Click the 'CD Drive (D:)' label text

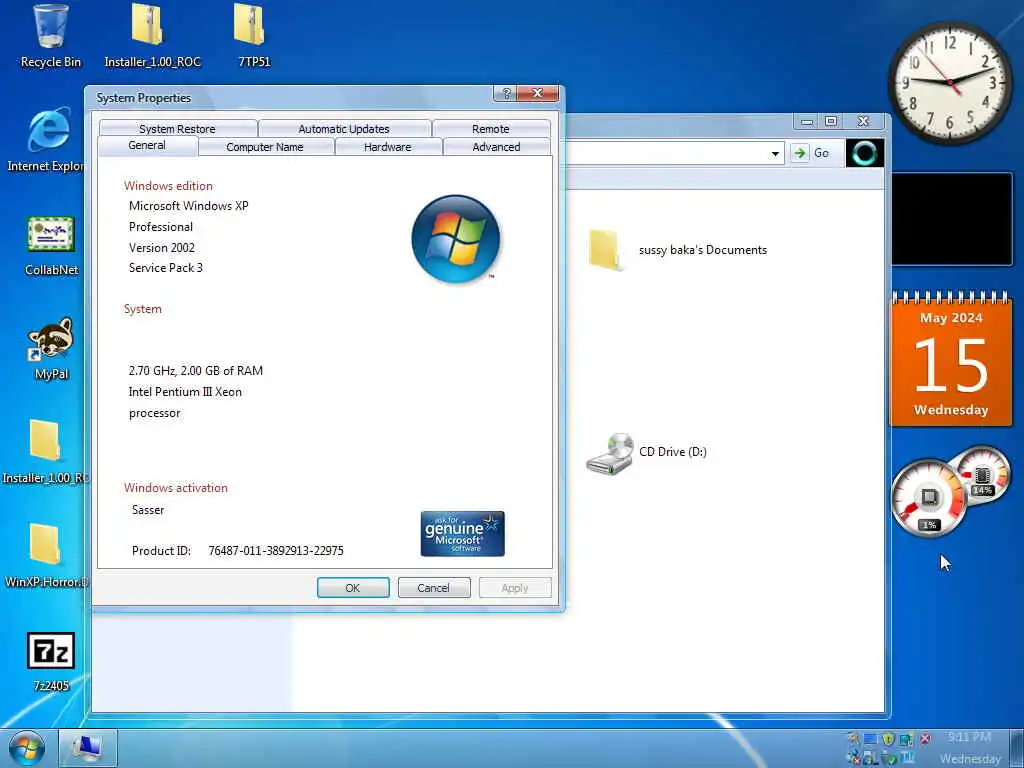[673, 452]
